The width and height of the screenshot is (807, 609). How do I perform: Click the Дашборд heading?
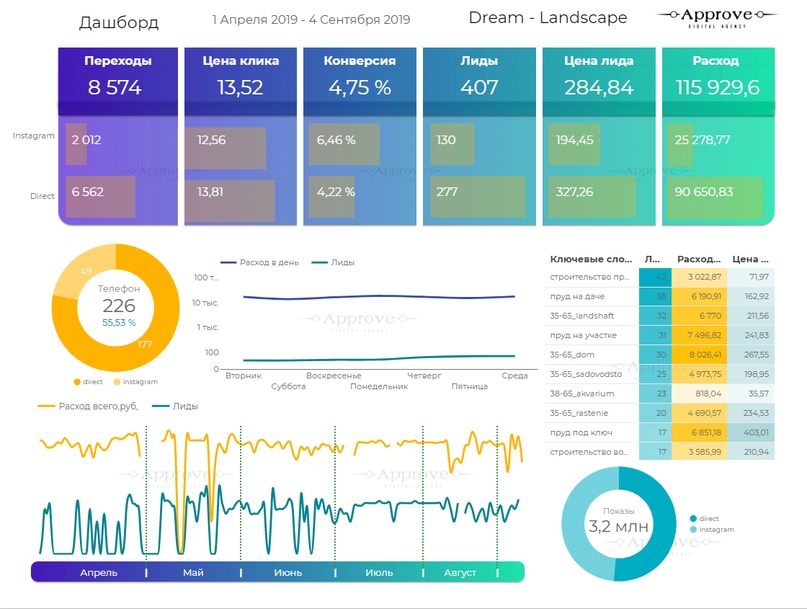coord(119,23)
